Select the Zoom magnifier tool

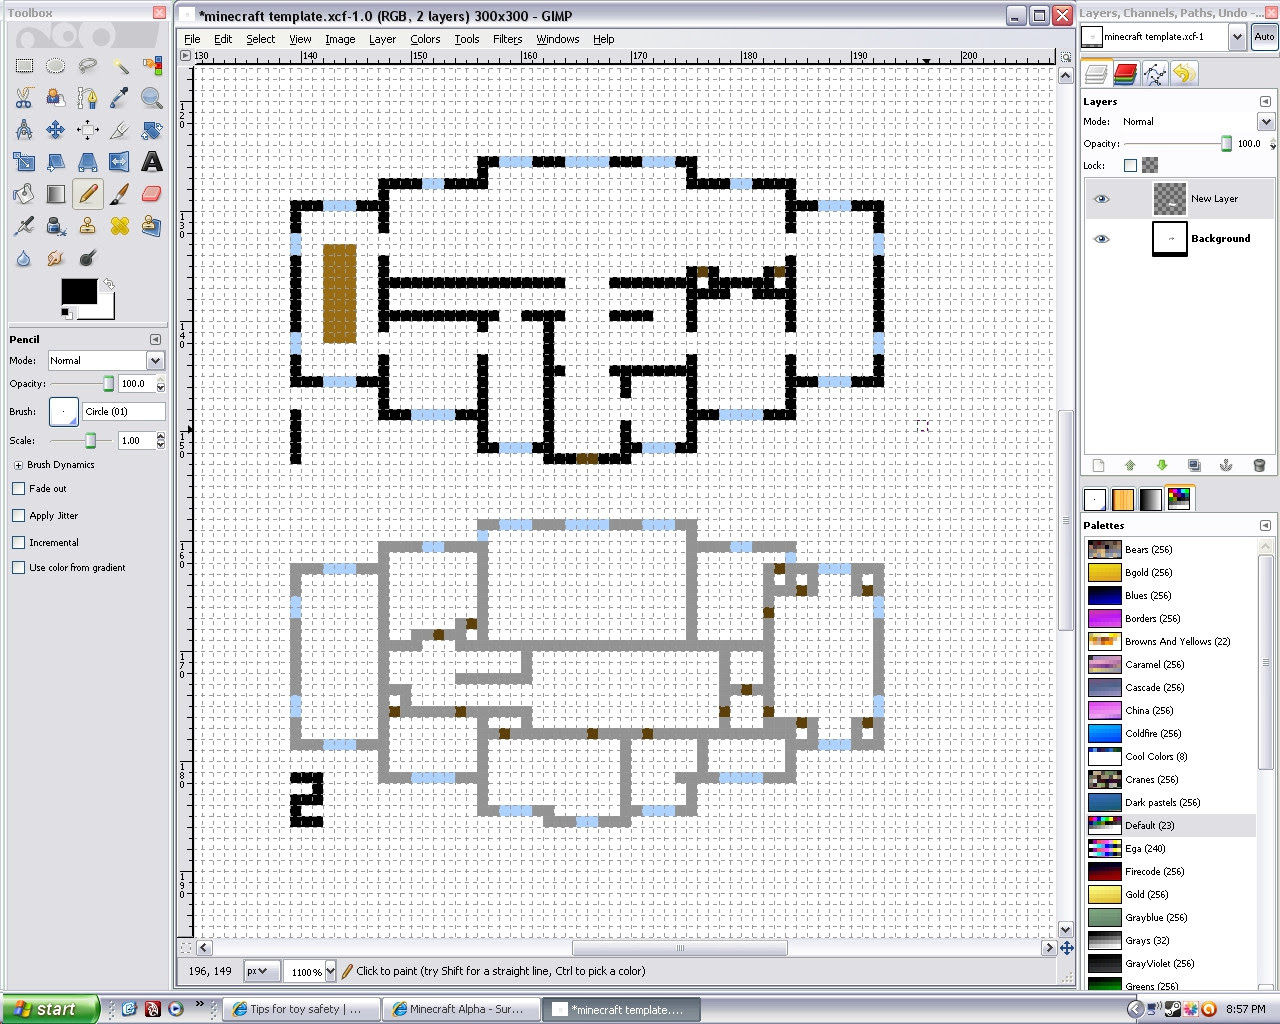click(x=152, y=98)
